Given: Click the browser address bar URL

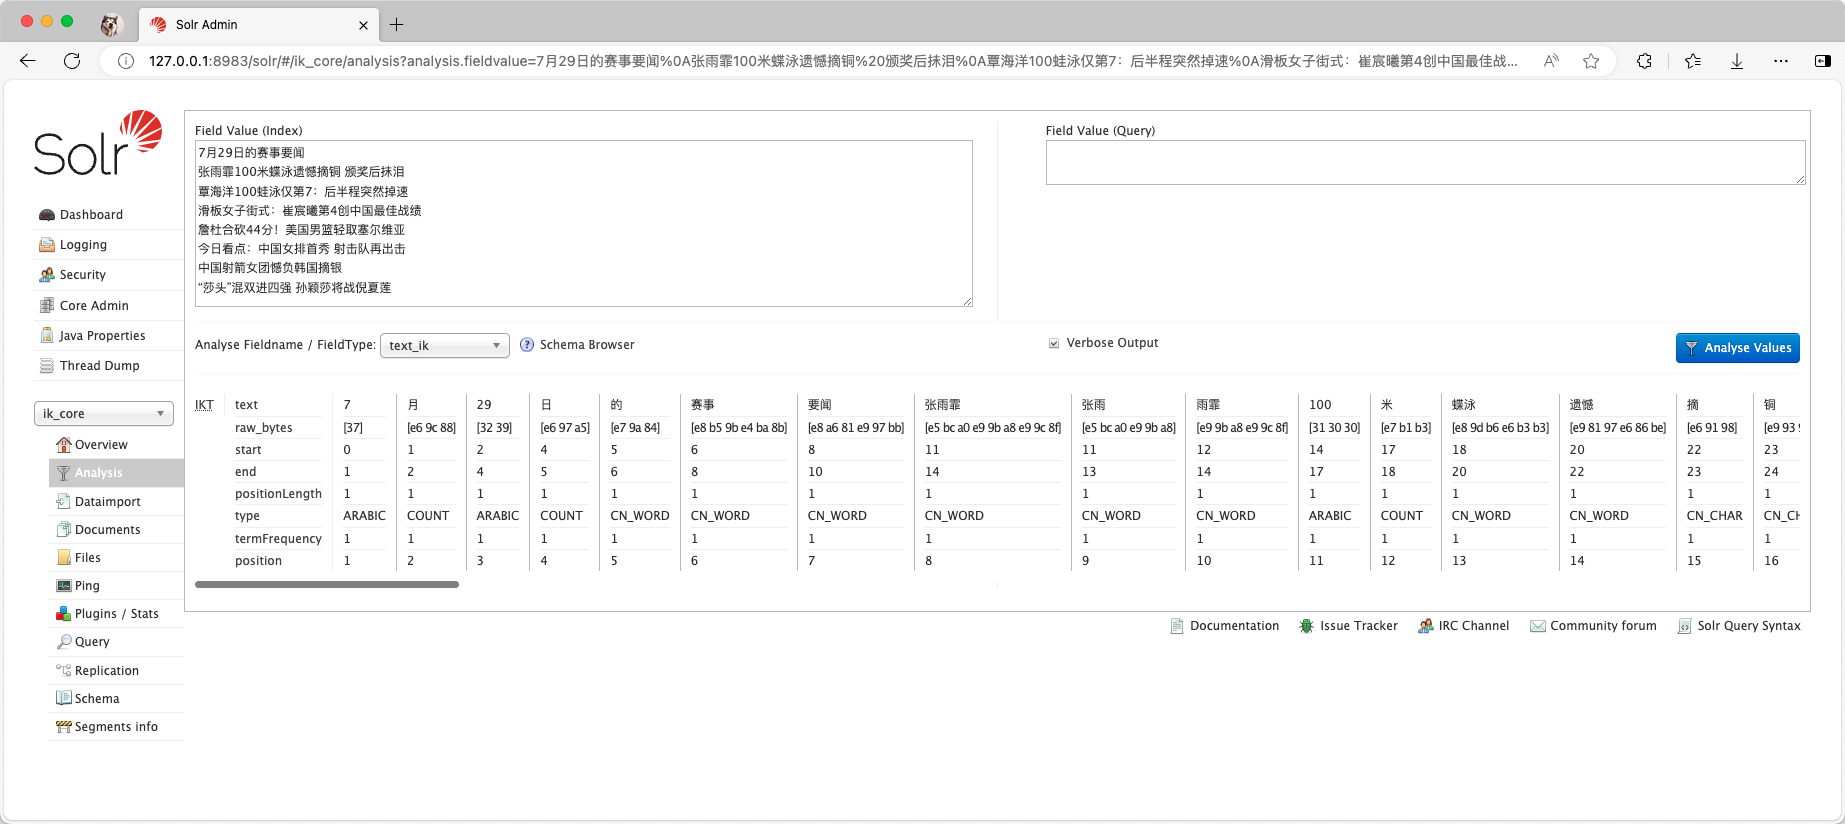Looking at the screenshot, I should pos(832,61).
